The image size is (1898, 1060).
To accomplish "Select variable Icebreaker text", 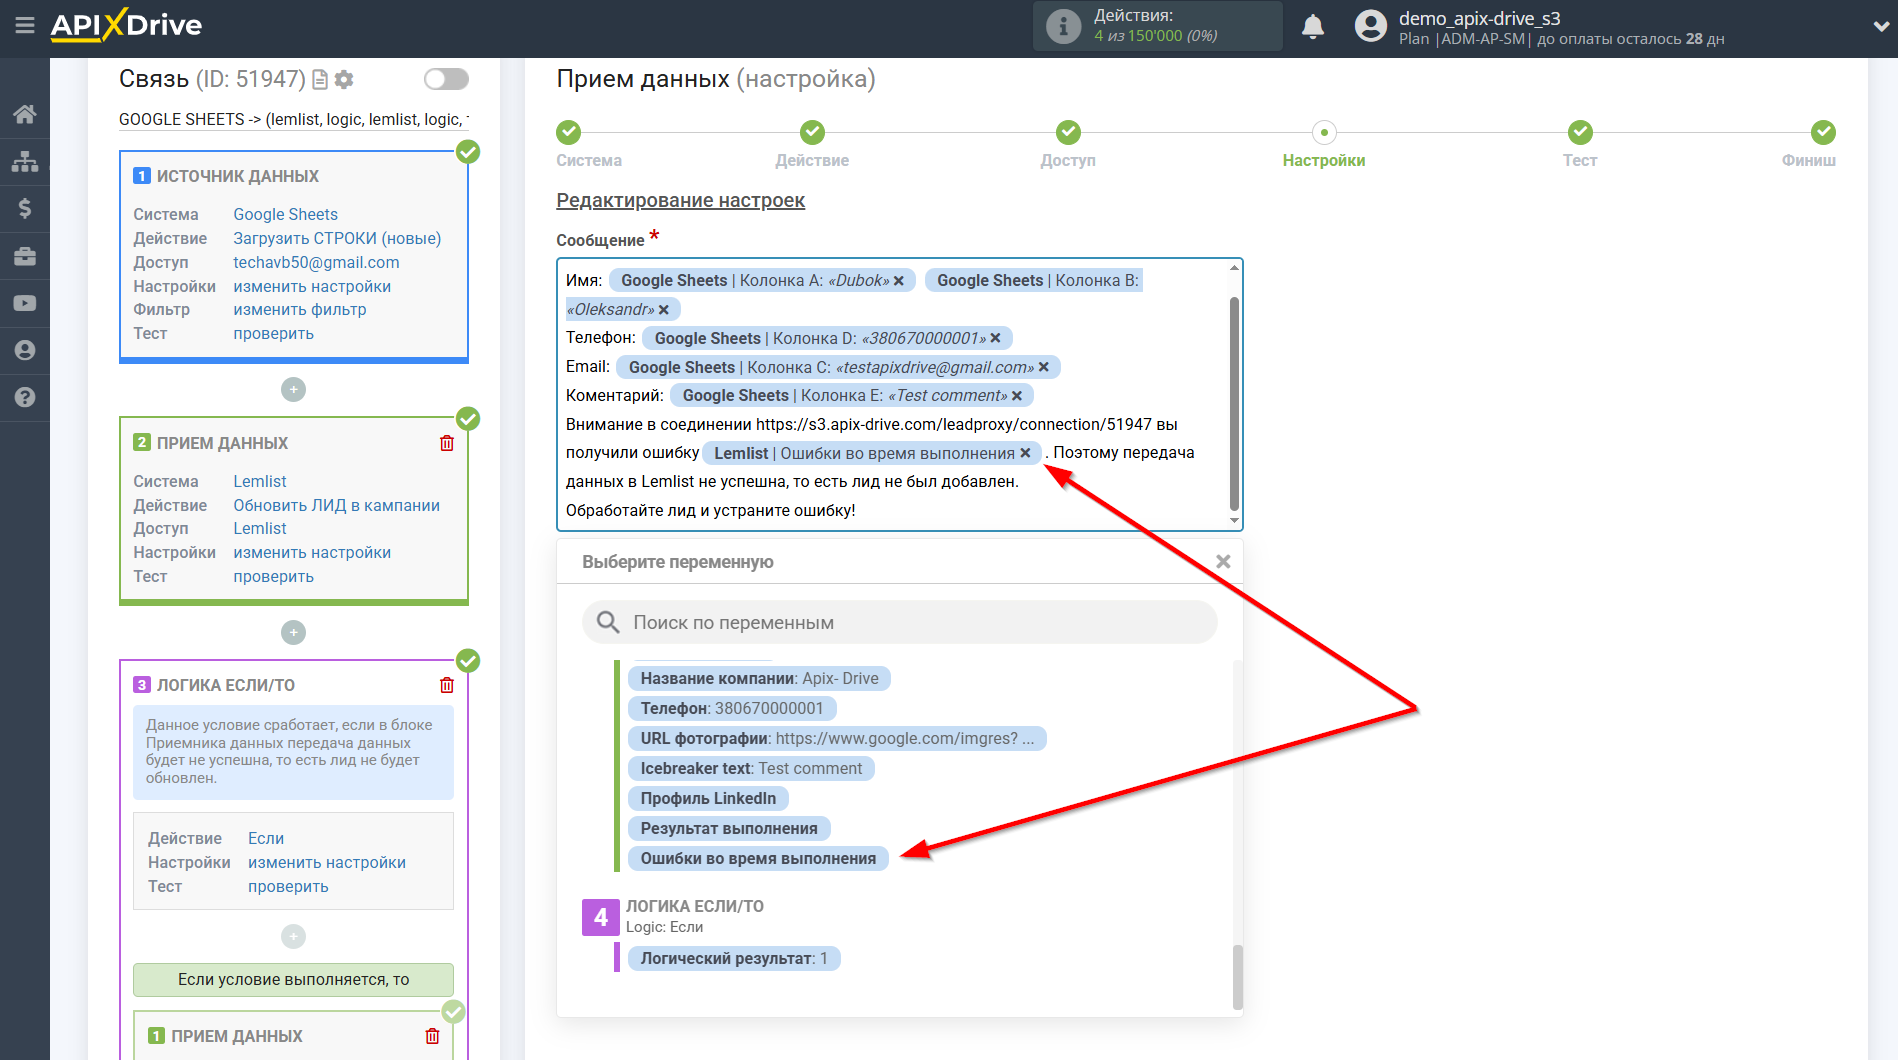I will tap(751, 768).
